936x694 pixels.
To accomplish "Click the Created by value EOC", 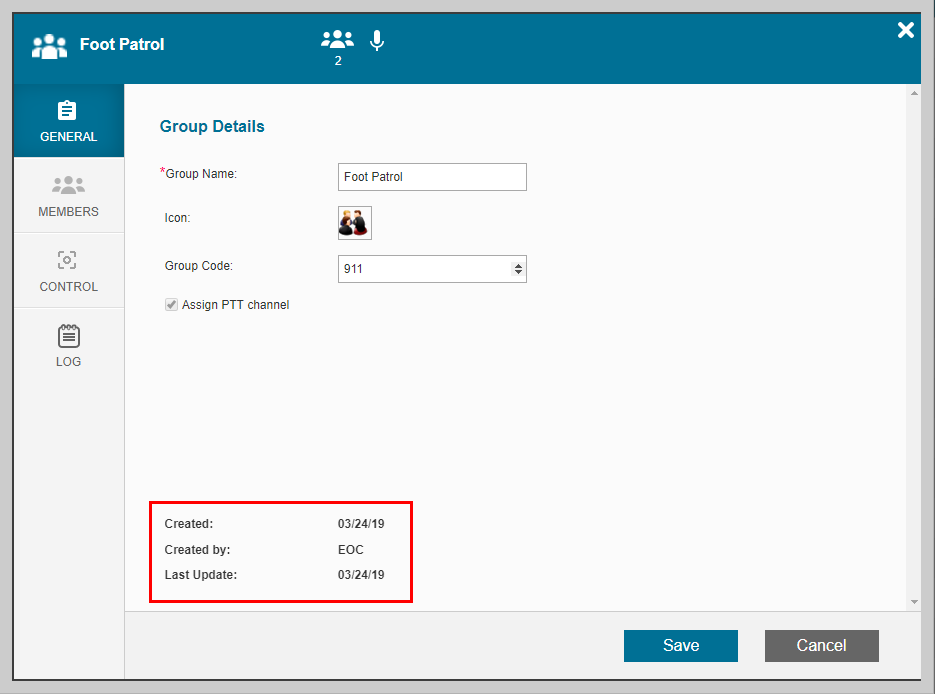I will [x=350, y=550].
